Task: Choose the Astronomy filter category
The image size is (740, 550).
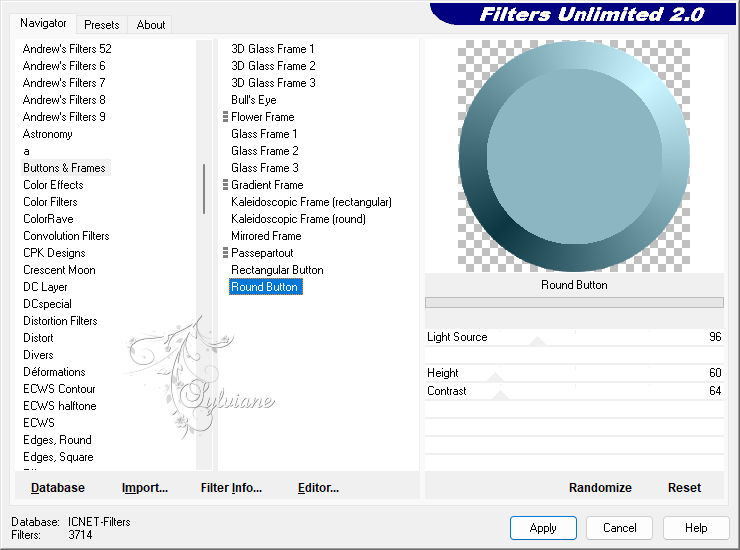Action: pos(48,134)
